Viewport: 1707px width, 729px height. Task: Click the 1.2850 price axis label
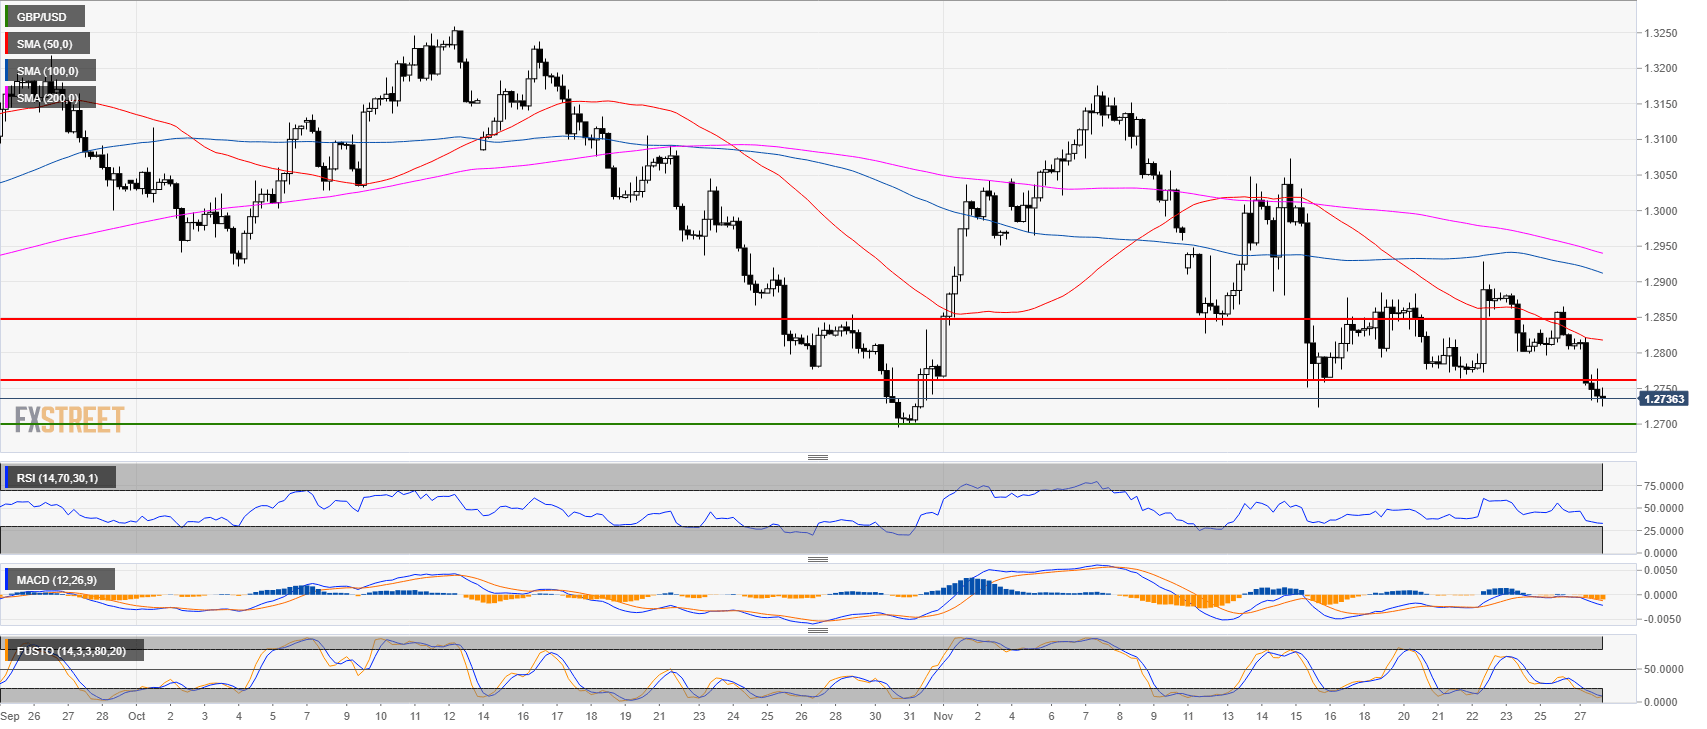(x=1661, y=317)
